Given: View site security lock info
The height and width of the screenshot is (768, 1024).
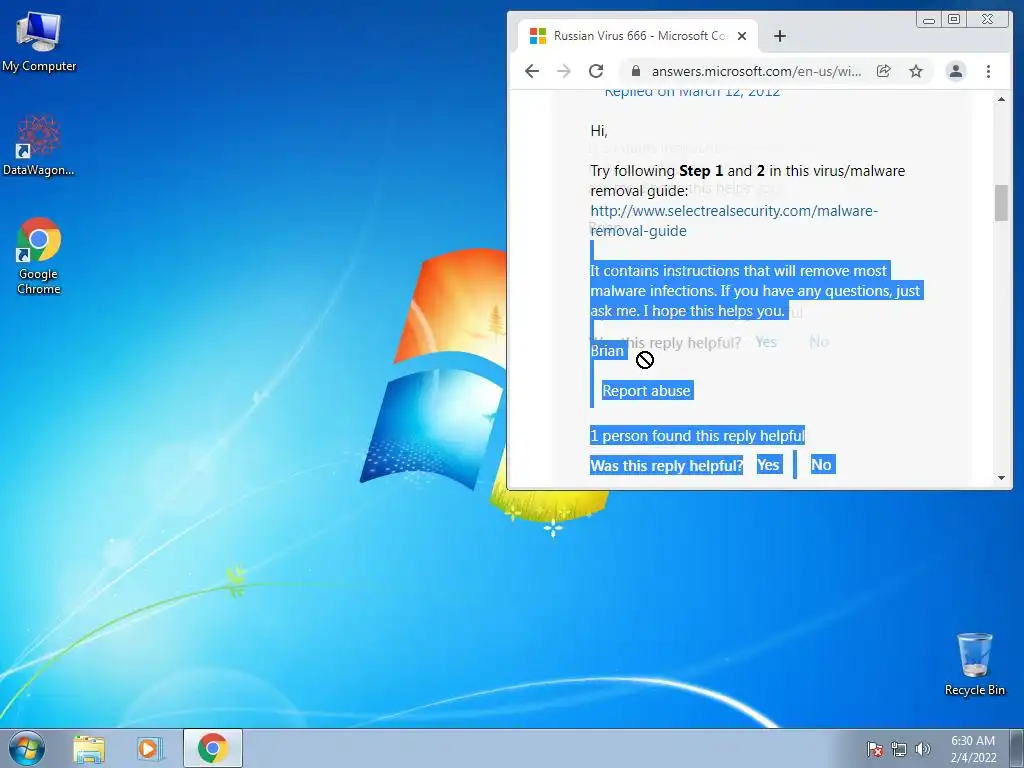Looking at the screenshot, I should [635, 71].
